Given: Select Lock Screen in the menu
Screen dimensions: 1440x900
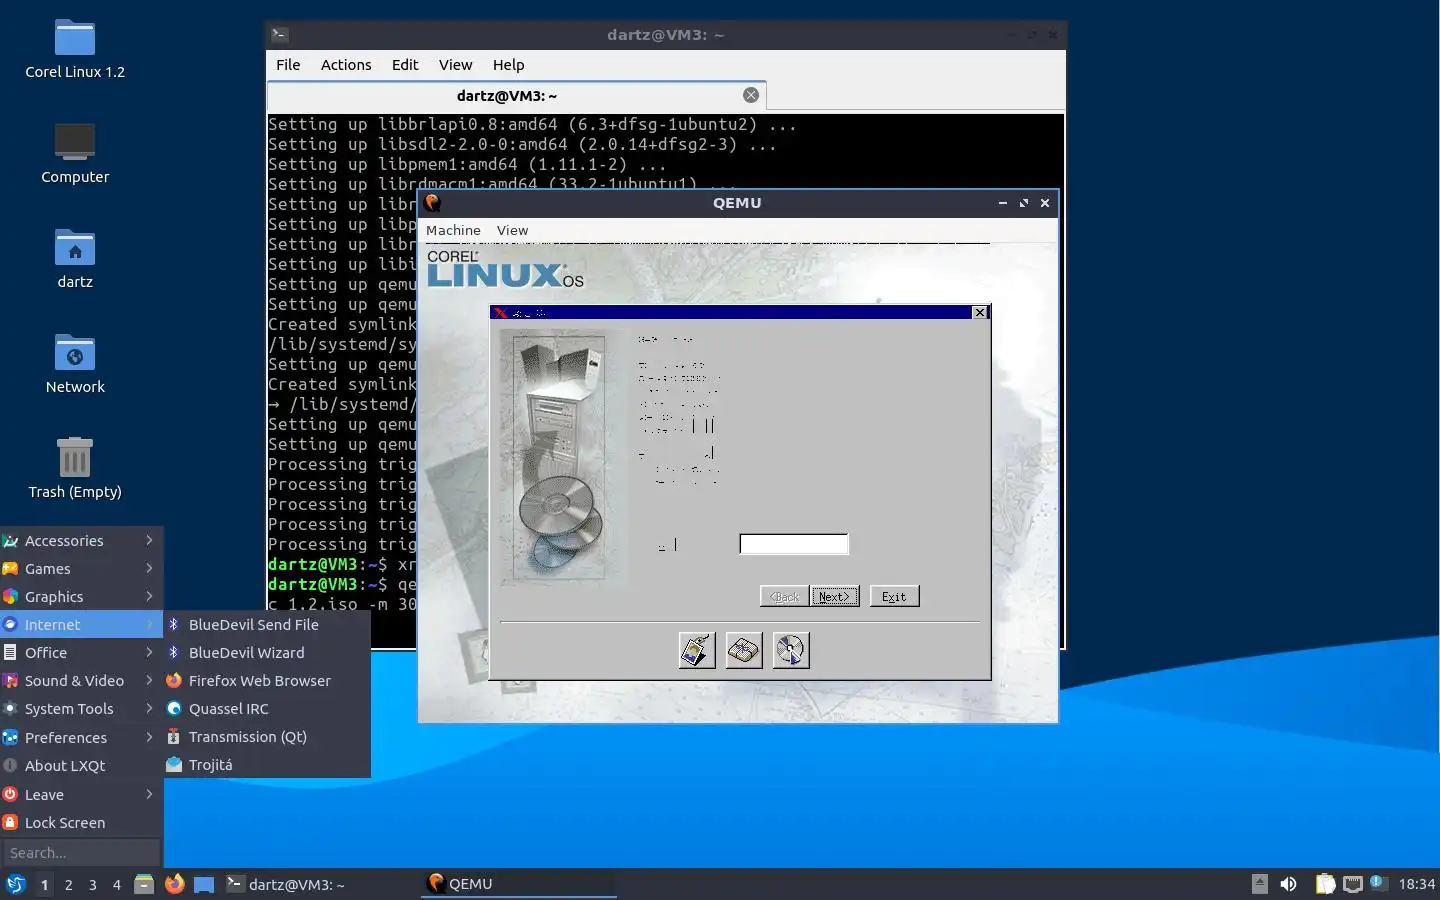Looking at the screenshot, I should click(x=81, y=822).
